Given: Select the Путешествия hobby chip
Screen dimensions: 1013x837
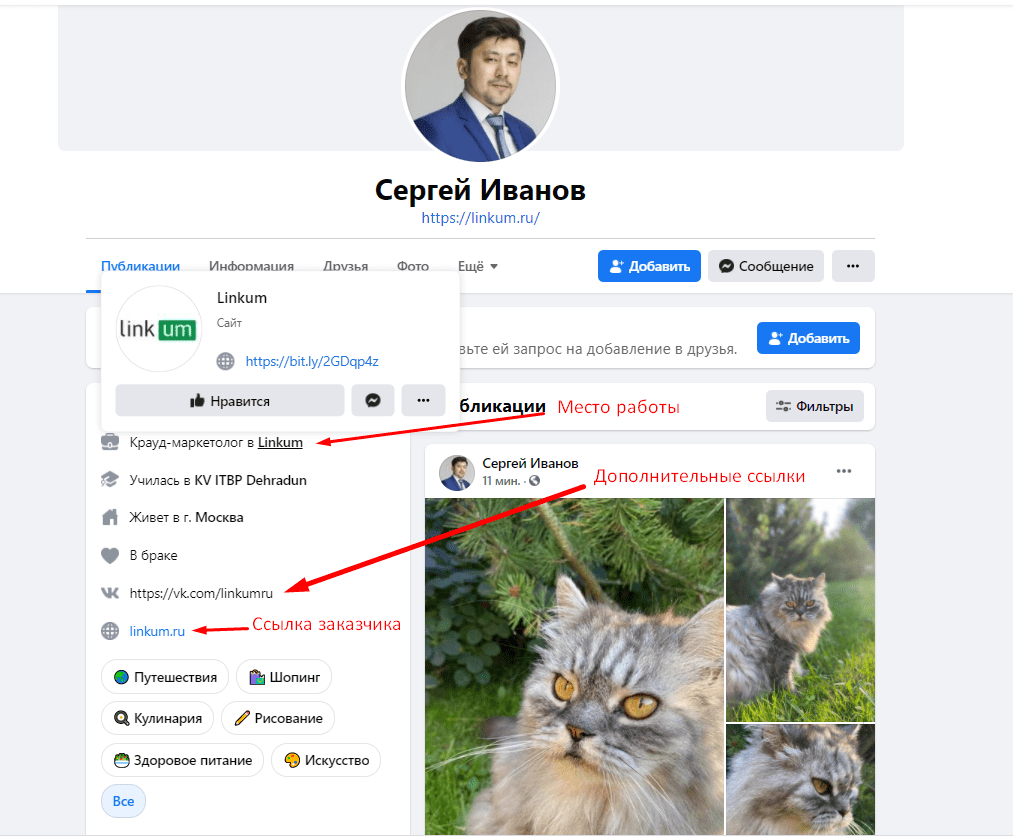Looking at the screenshot, I should [165, 677].
